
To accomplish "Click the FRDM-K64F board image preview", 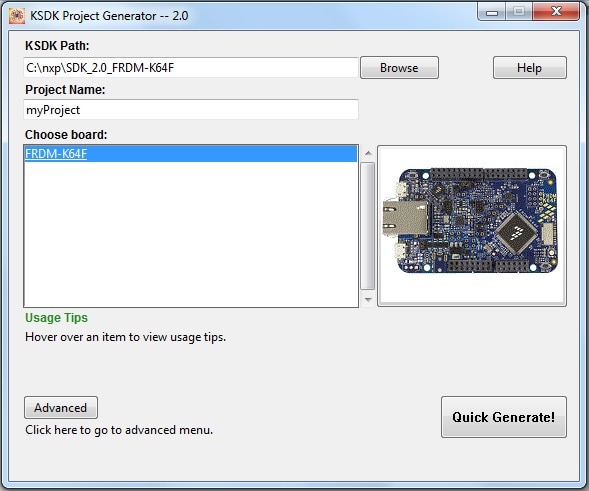I will pyautogui.click(x=472, y=226).
